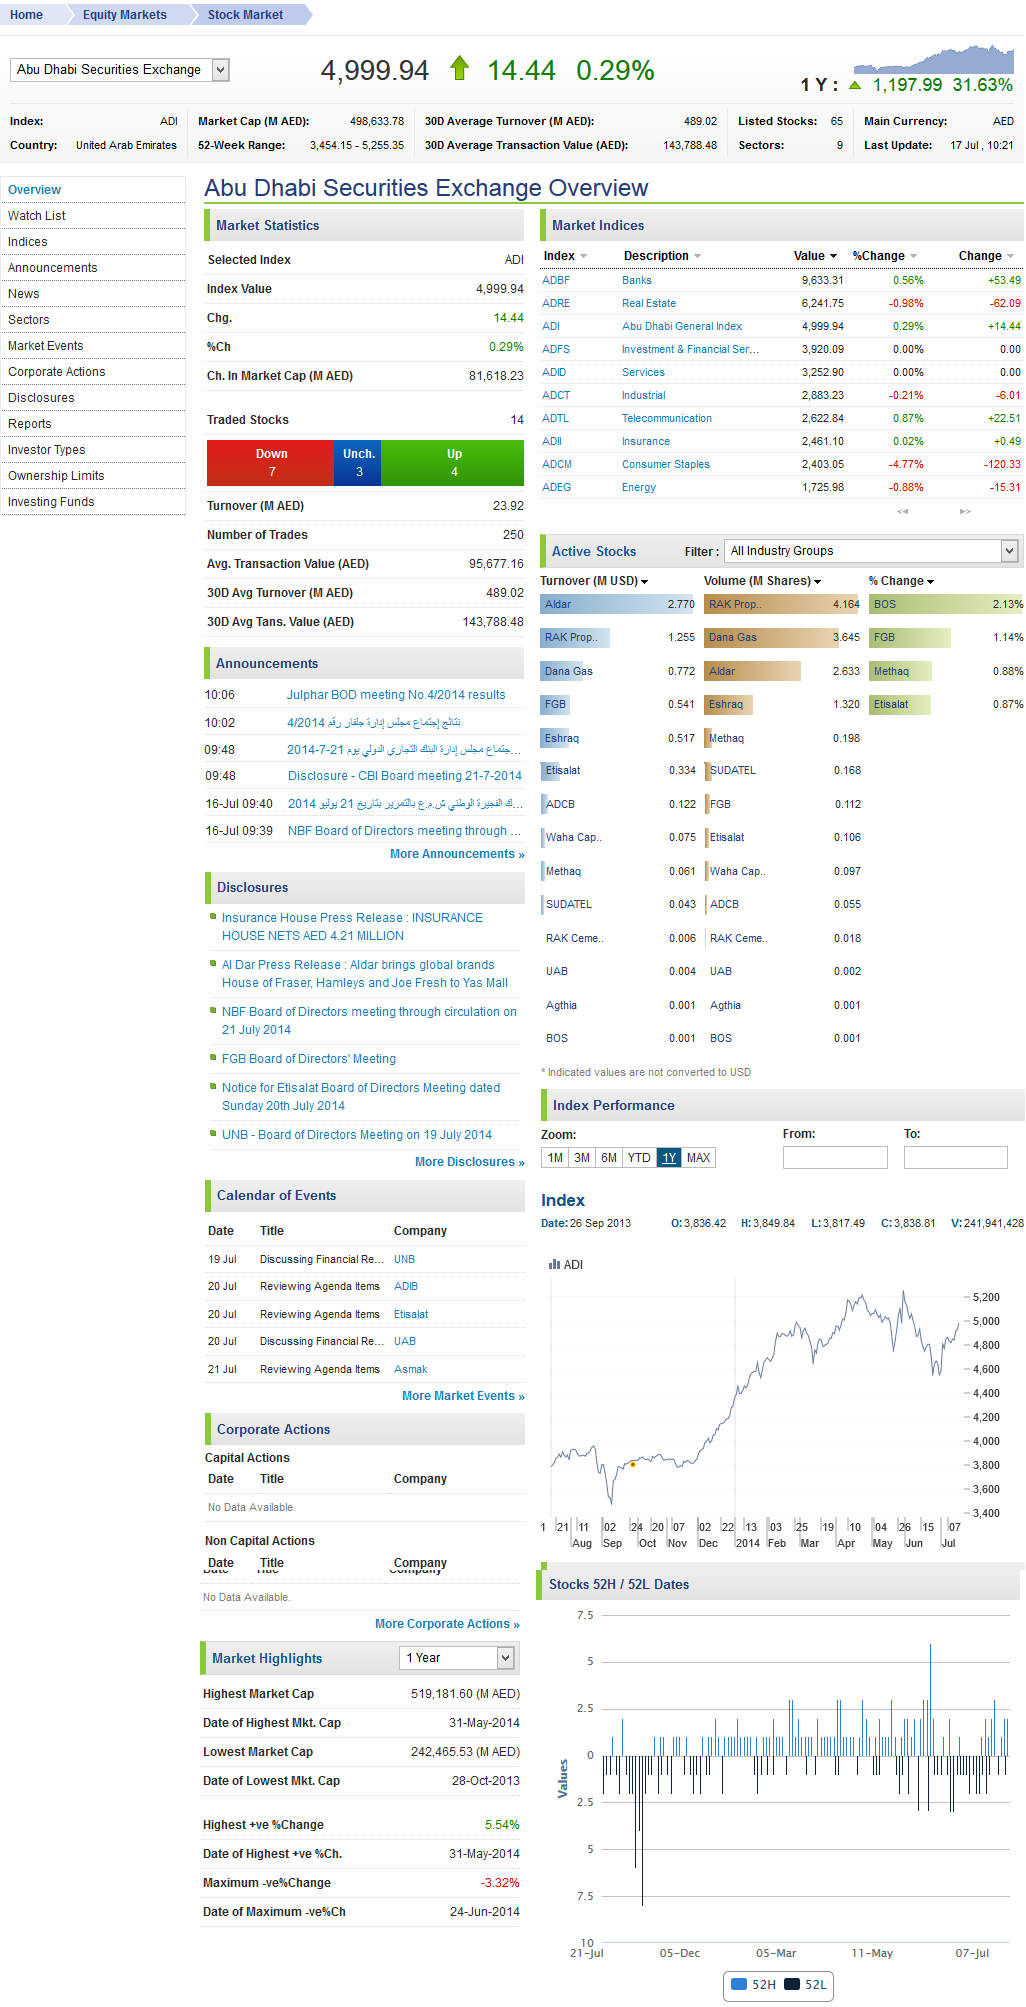
Task: Open the exchange selector dropdown arrow
Action: click(x=221, y=70)
